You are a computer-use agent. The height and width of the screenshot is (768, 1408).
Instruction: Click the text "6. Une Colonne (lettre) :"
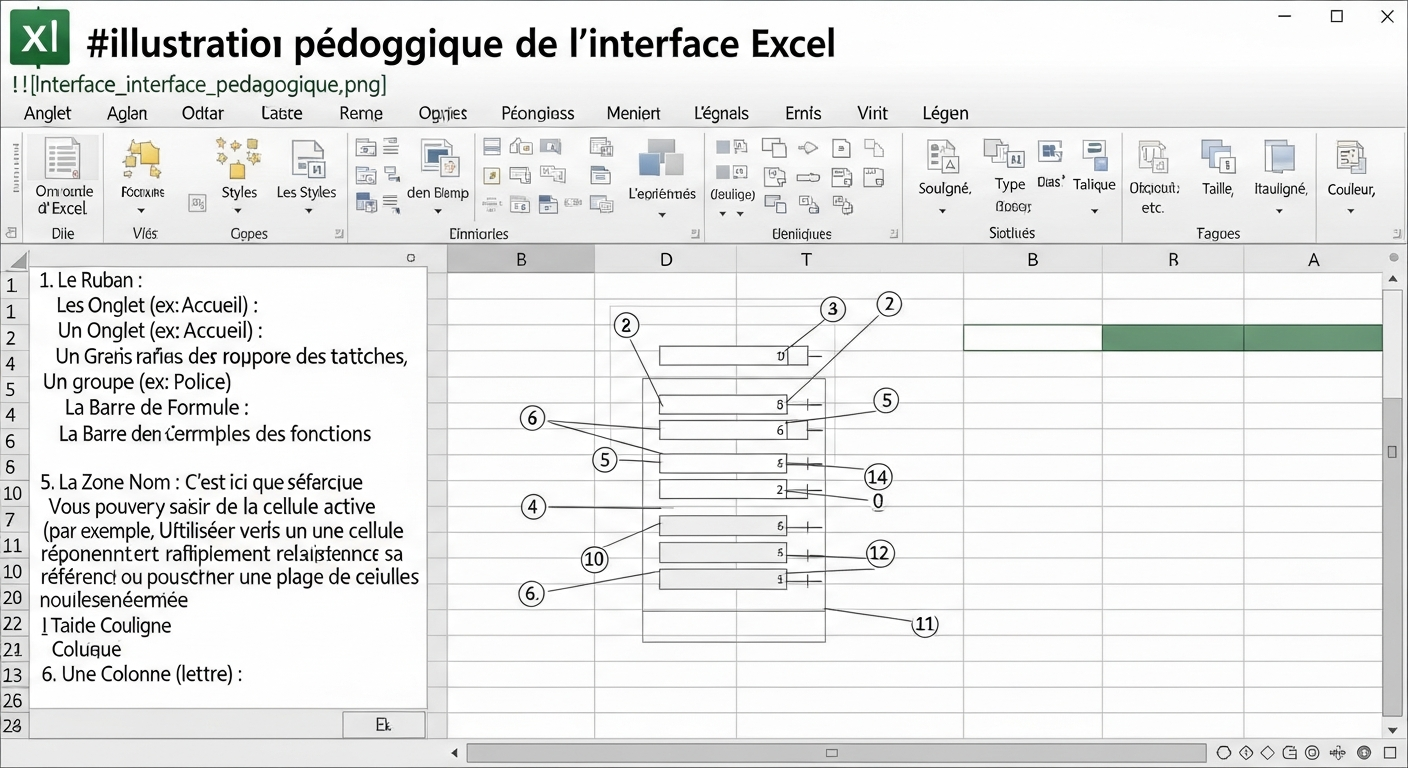point(142,674)
